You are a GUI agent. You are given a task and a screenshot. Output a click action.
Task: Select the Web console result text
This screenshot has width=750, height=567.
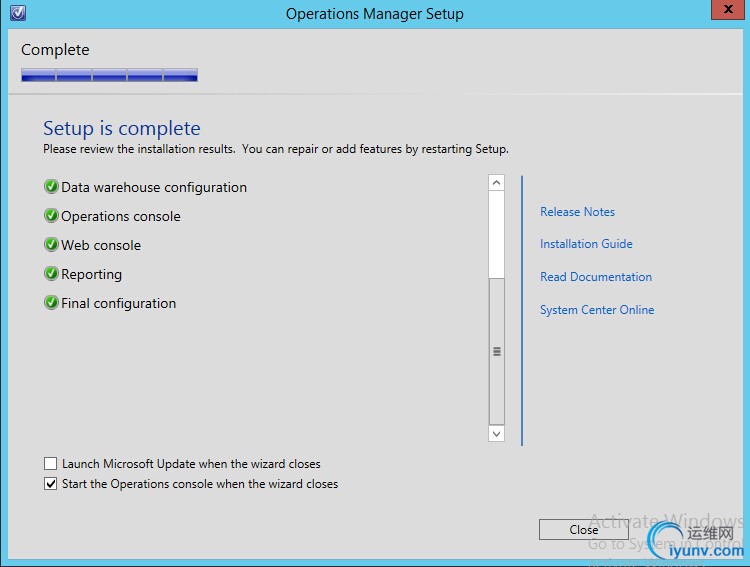click(101, 245)
